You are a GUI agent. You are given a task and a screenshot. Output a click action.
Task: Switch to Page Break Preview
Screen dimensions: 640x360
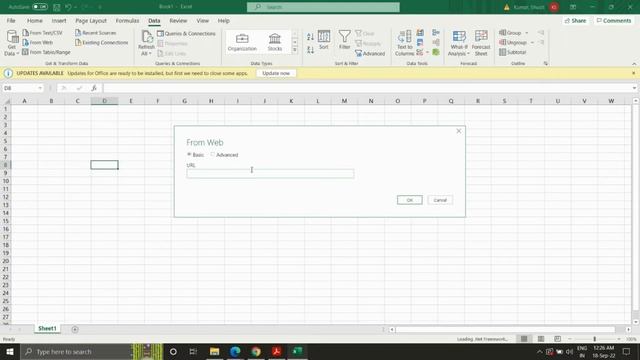click(x=557, y=339)
